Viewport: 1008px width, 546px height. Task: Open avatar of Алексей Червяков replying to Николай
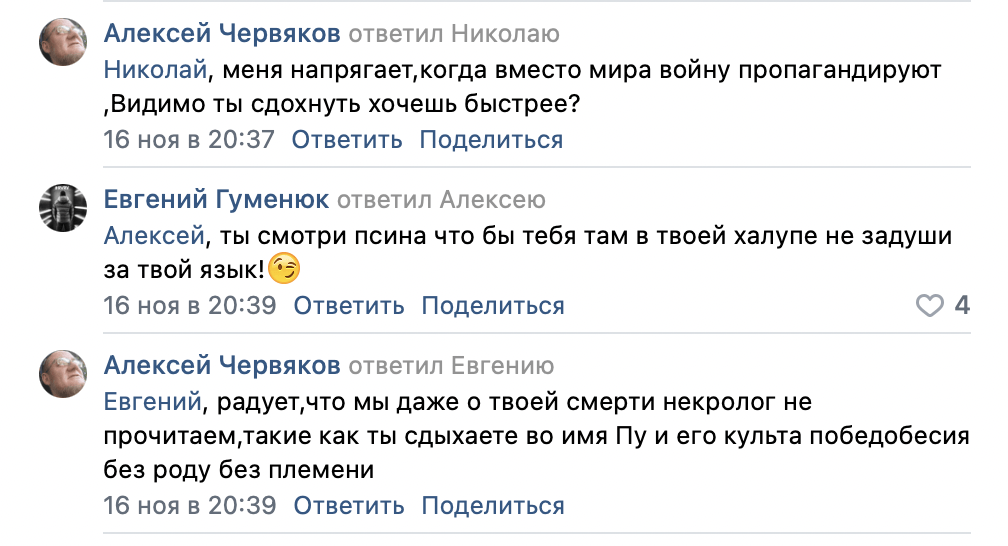(x=63, y=45)
